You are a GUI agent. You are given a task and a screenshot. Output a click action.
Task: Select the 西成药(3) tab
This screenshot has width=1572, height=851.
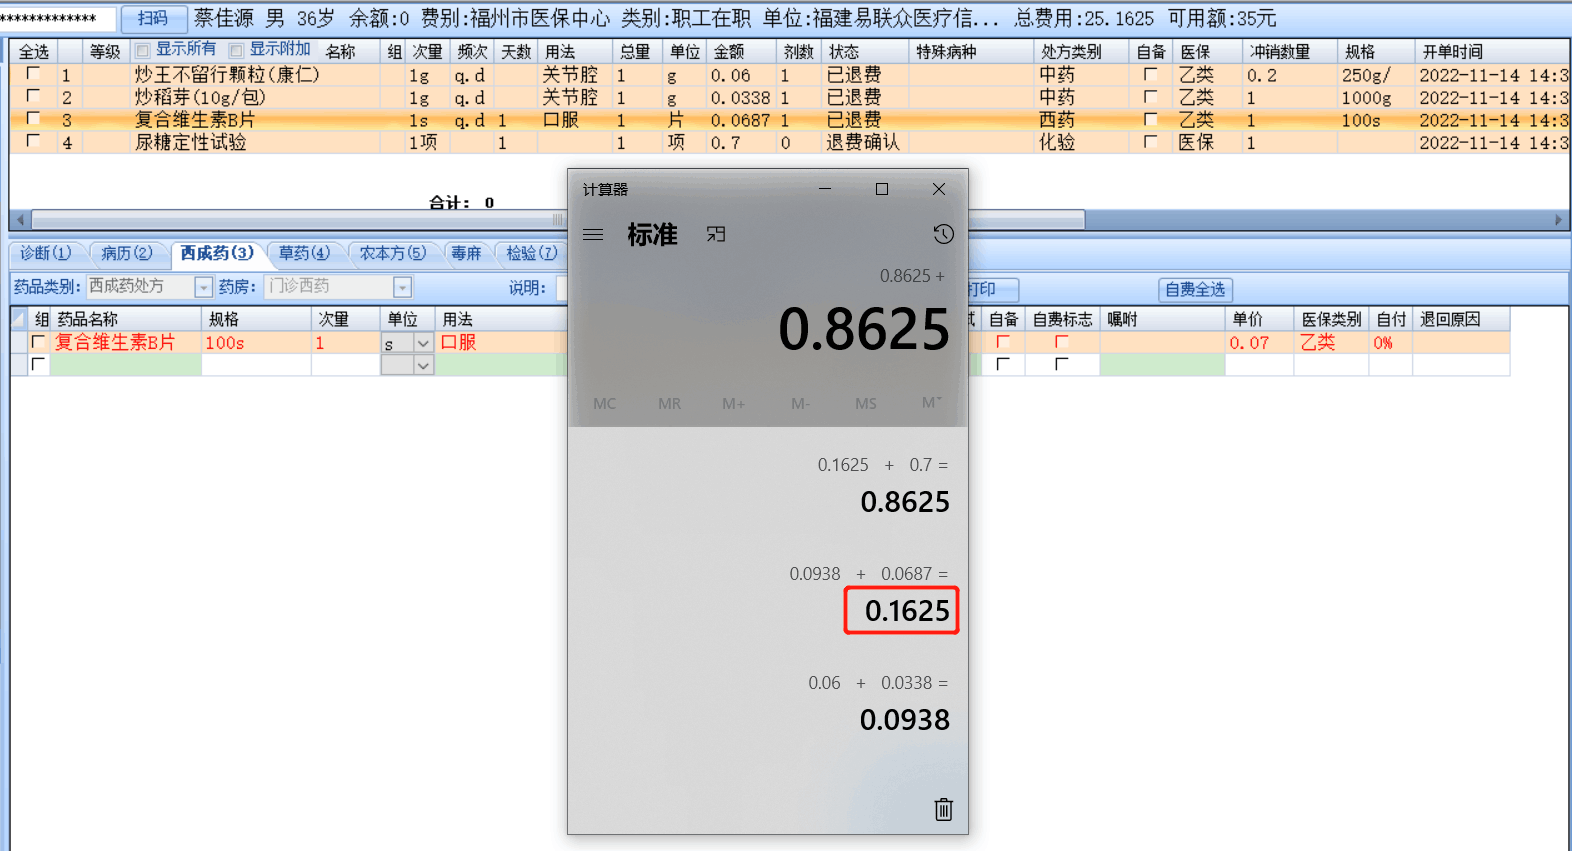pos(216,253)
